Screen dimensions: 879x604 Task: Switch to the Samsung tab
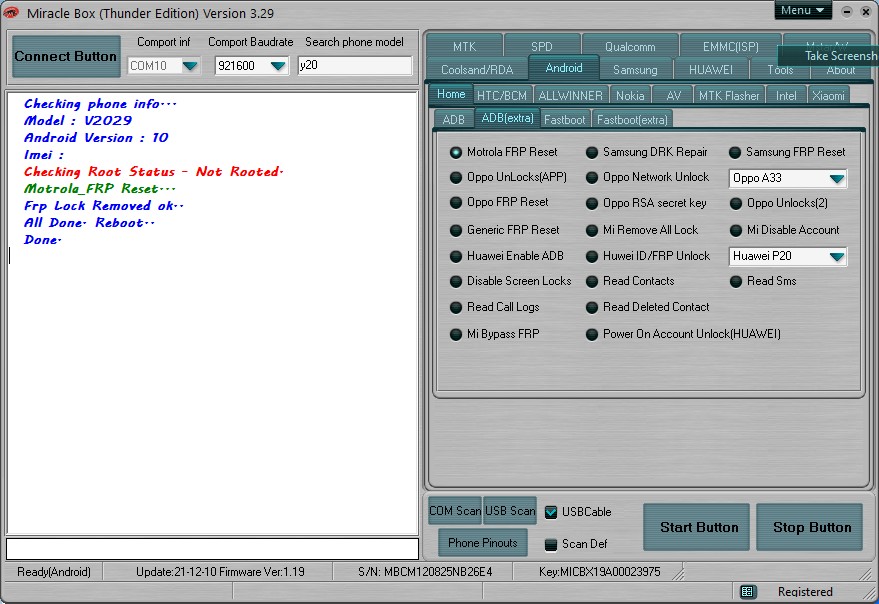tap(635, 70)
